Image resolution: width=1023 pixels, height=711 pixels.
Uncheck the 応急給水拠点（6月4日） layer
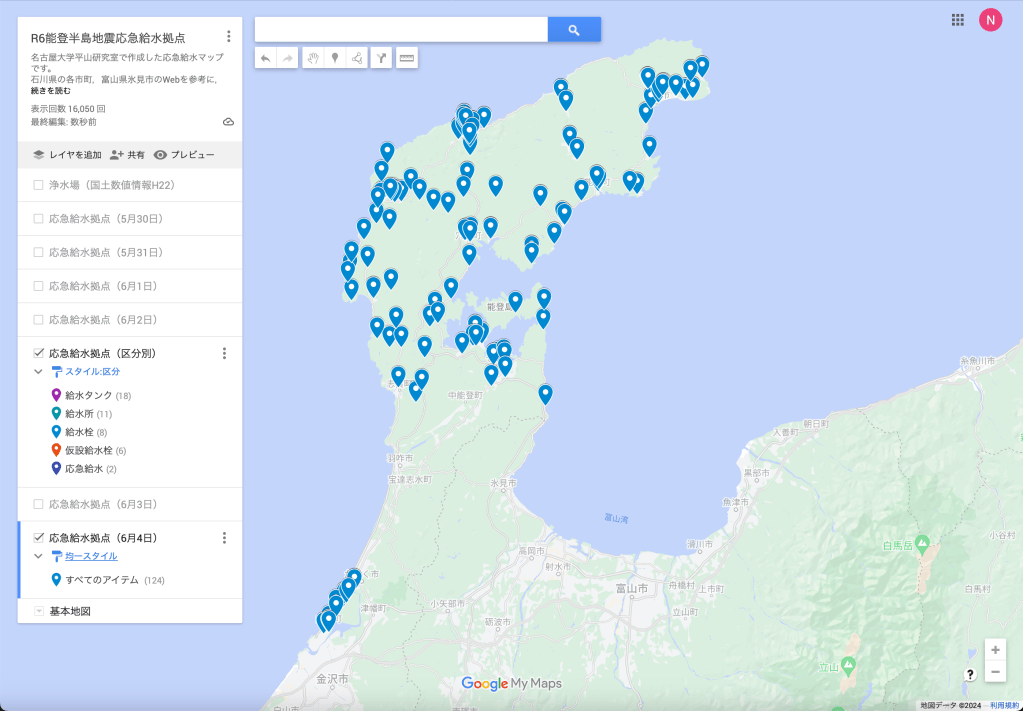(x=38, y=538)
